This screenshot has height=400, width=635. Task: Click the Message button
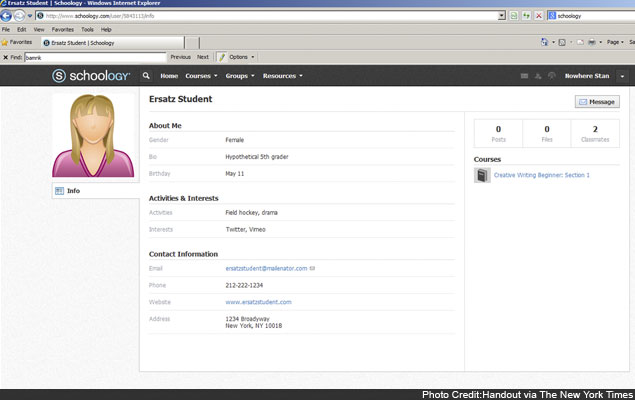coord(597,101)
